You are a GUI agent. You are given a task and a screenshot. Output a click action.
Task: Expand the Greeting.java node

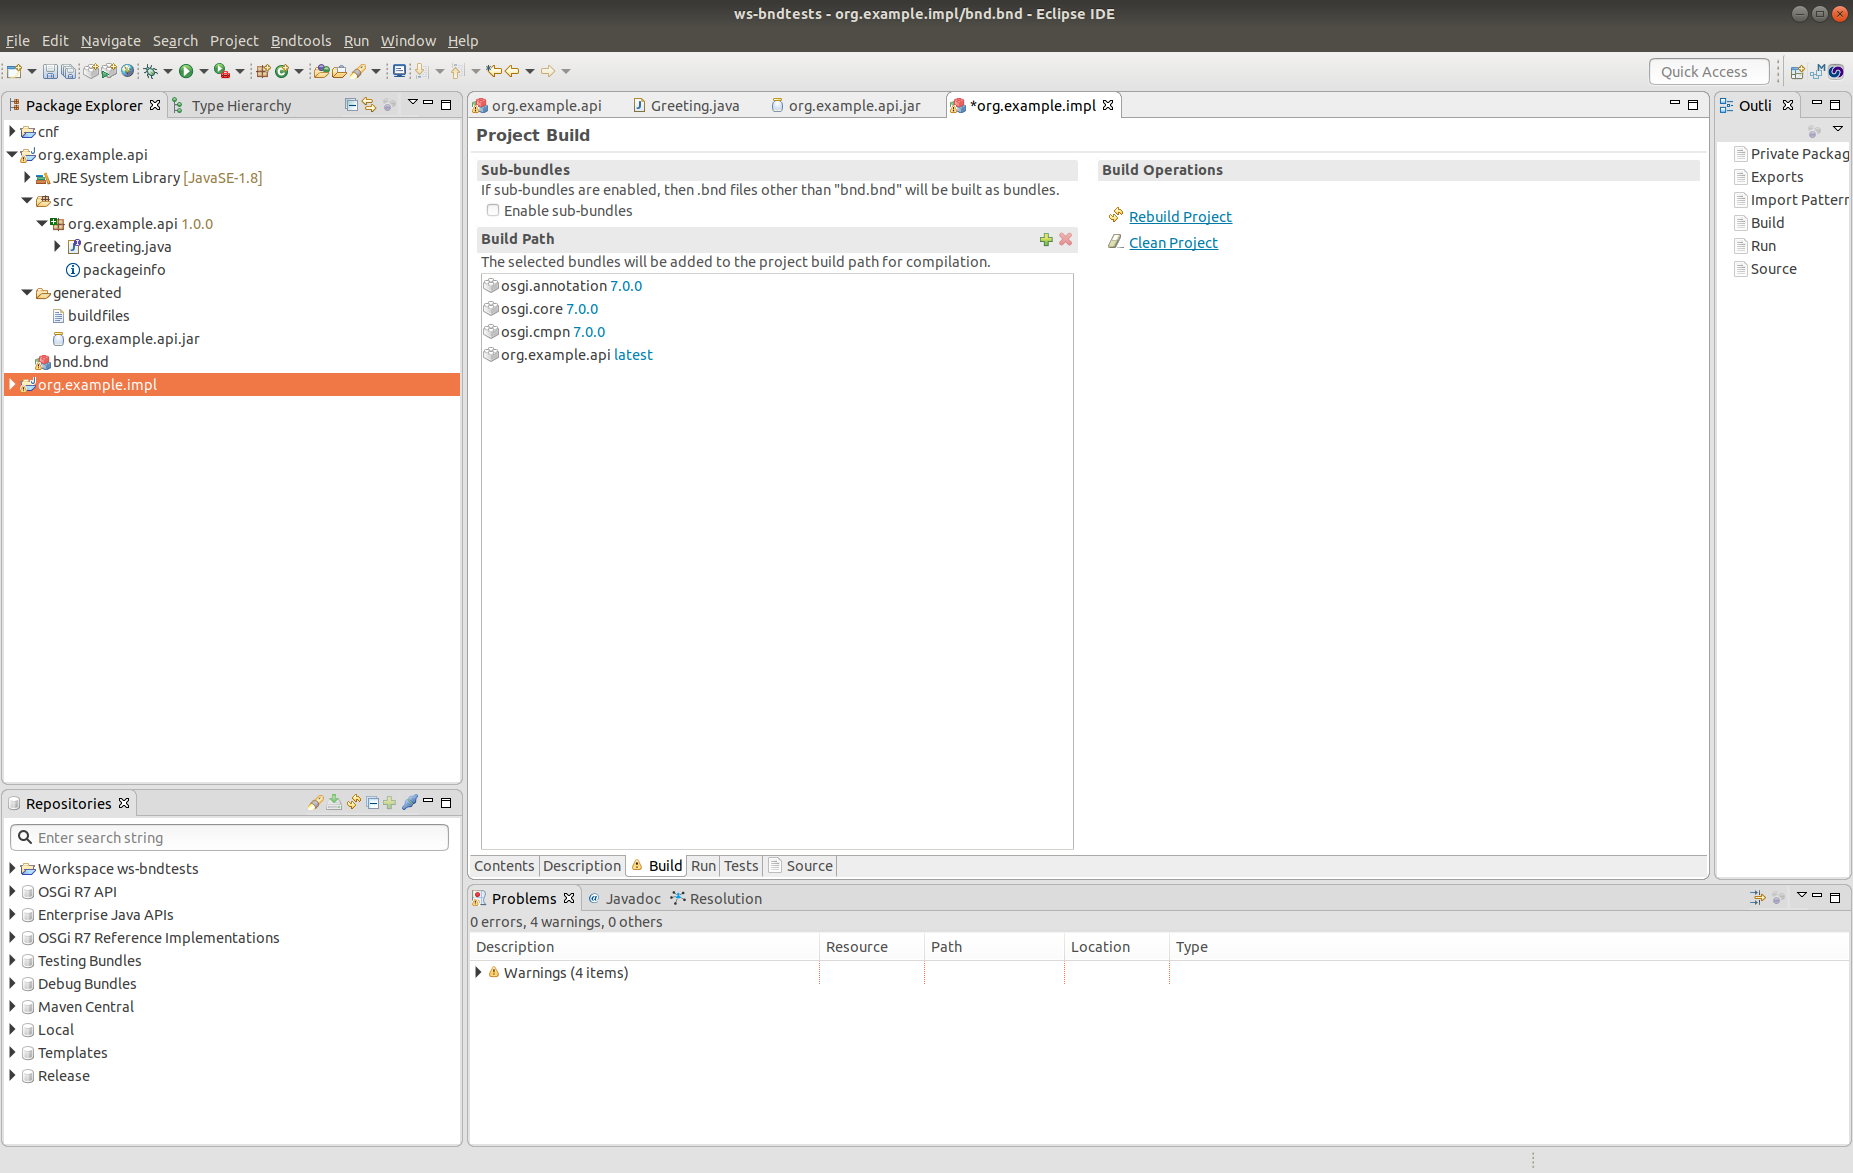pyautogui.click(x=57, y=246)
